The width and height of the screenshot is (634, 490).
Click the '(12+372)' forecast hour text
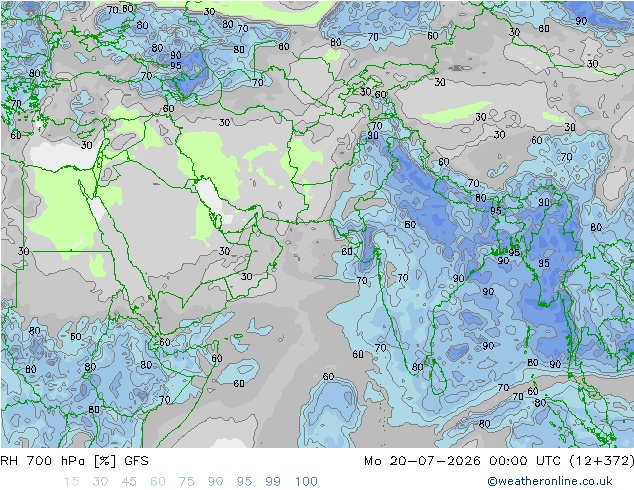click(x=602, y=460)
